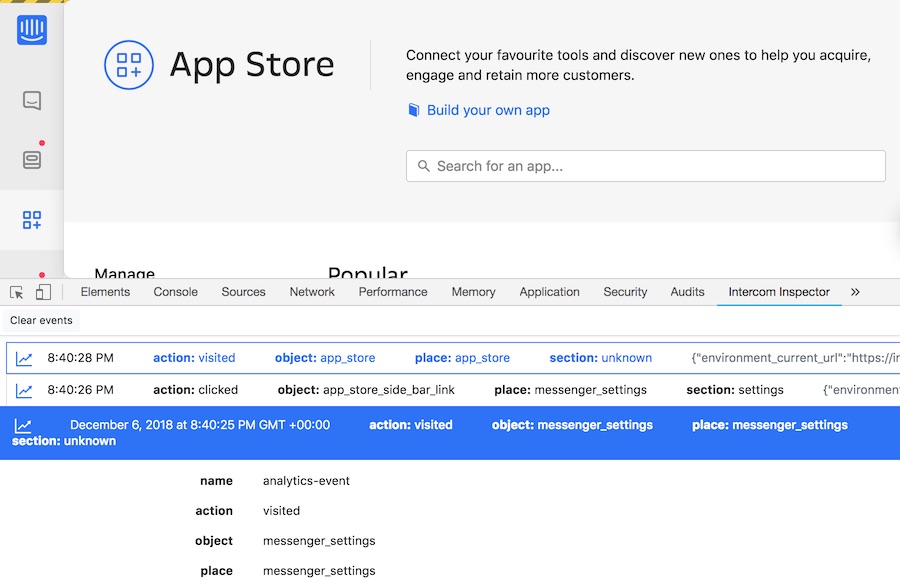This screenshot has height=580, width=900.
Task: Open the Memory tab
Action: (x=474, y=292)
